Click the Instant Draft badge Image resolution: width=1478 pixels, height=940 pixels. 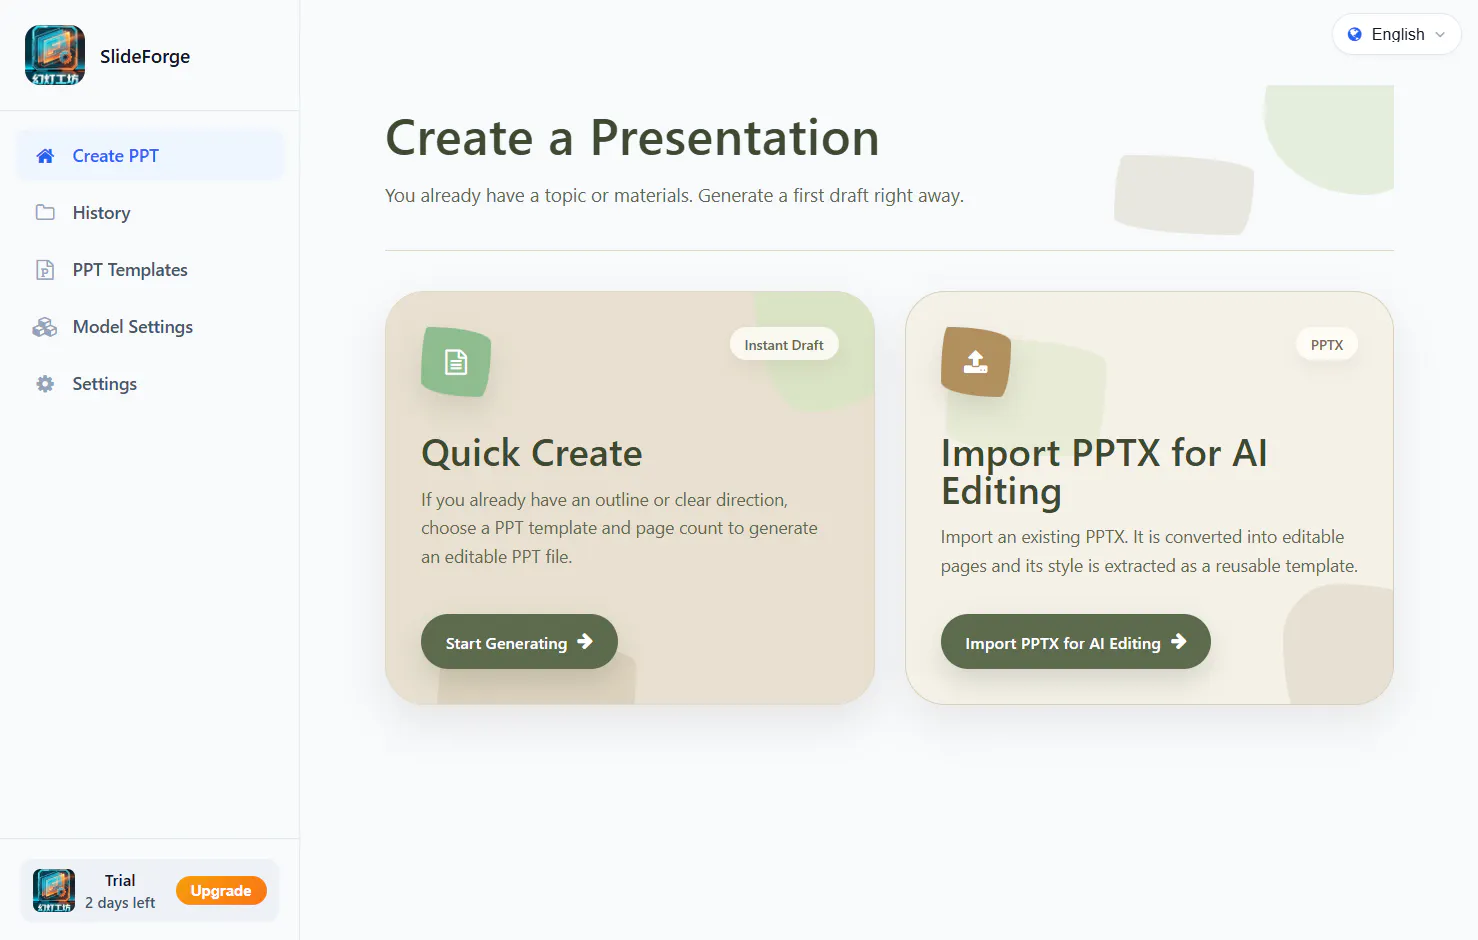pyautogui.click(x=784, y=345)
